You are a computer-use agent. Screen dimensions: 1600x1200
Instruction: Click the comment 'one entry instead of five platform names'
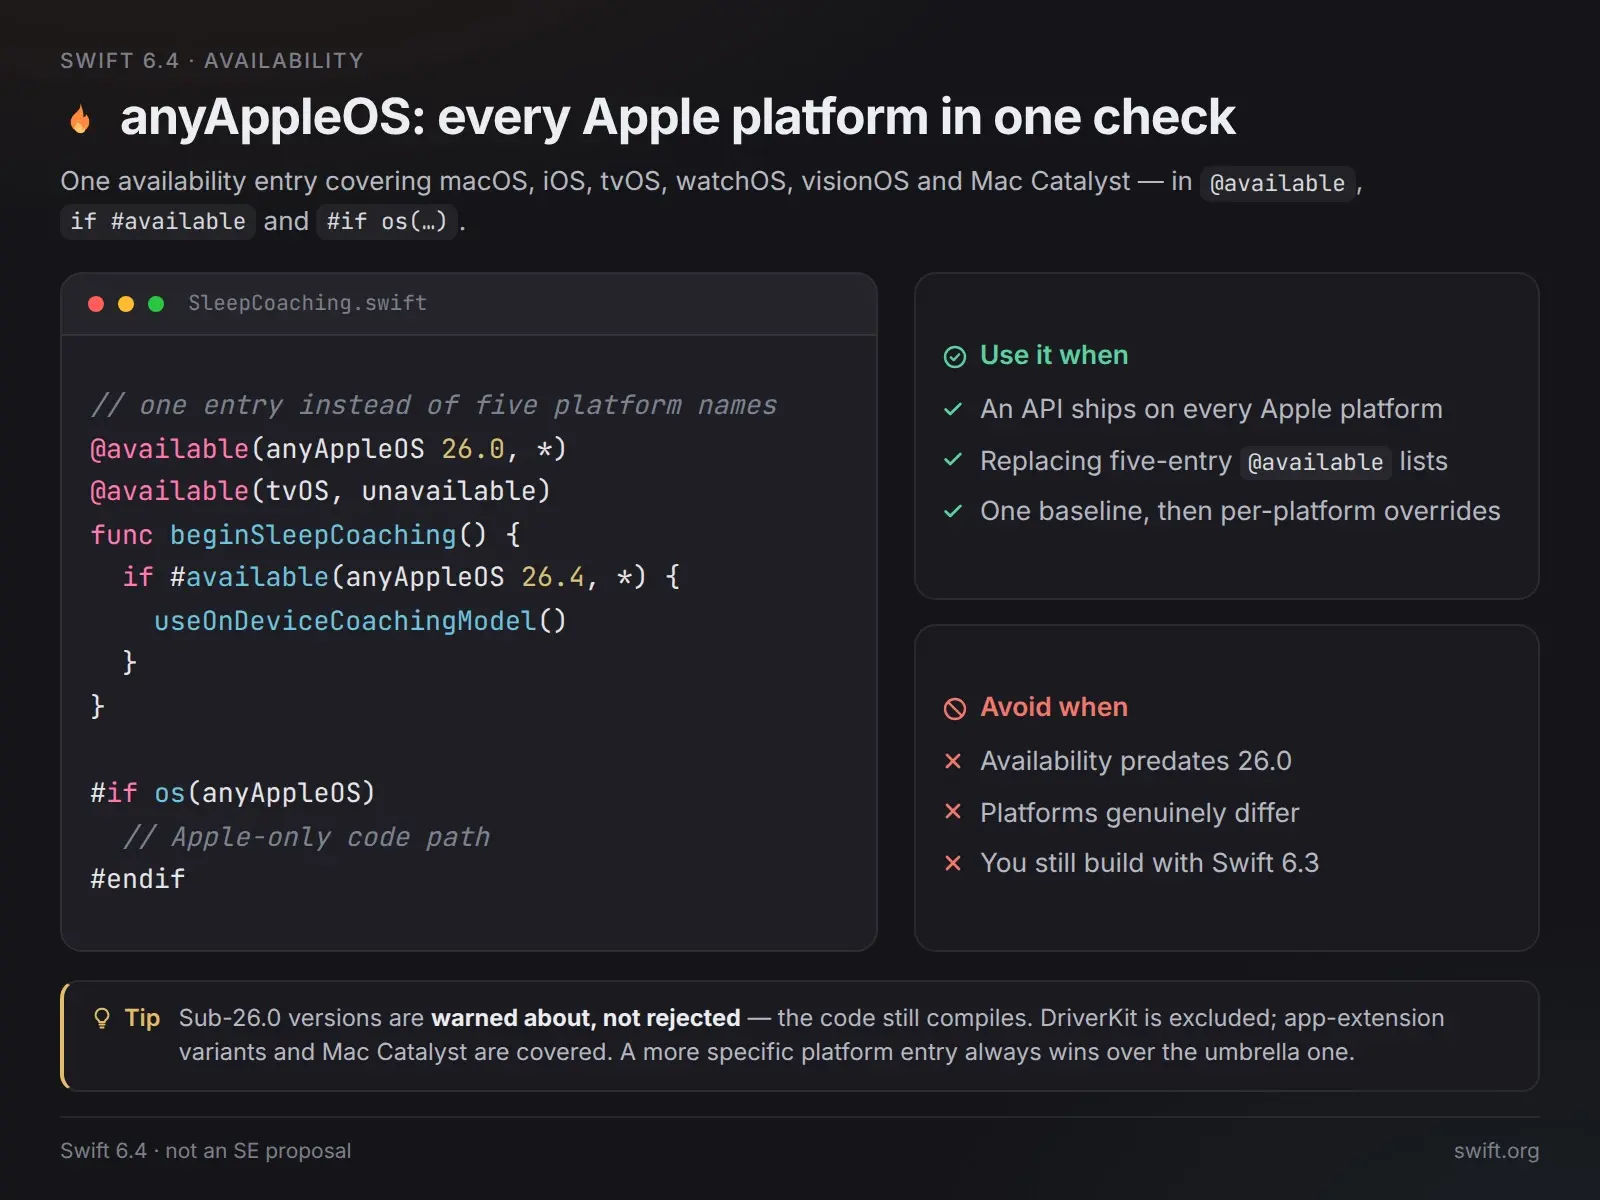click(434, 405)
